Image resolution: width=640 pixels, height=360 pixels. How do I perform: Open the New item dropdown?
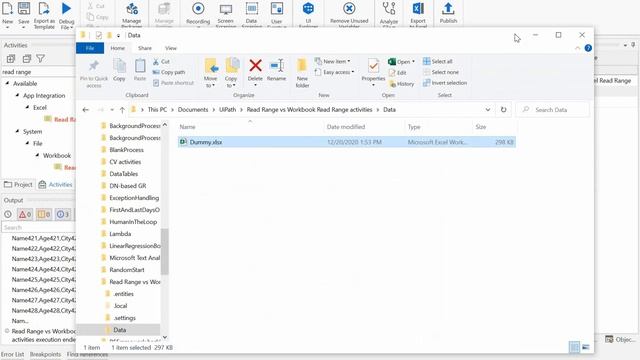[333, 62]
